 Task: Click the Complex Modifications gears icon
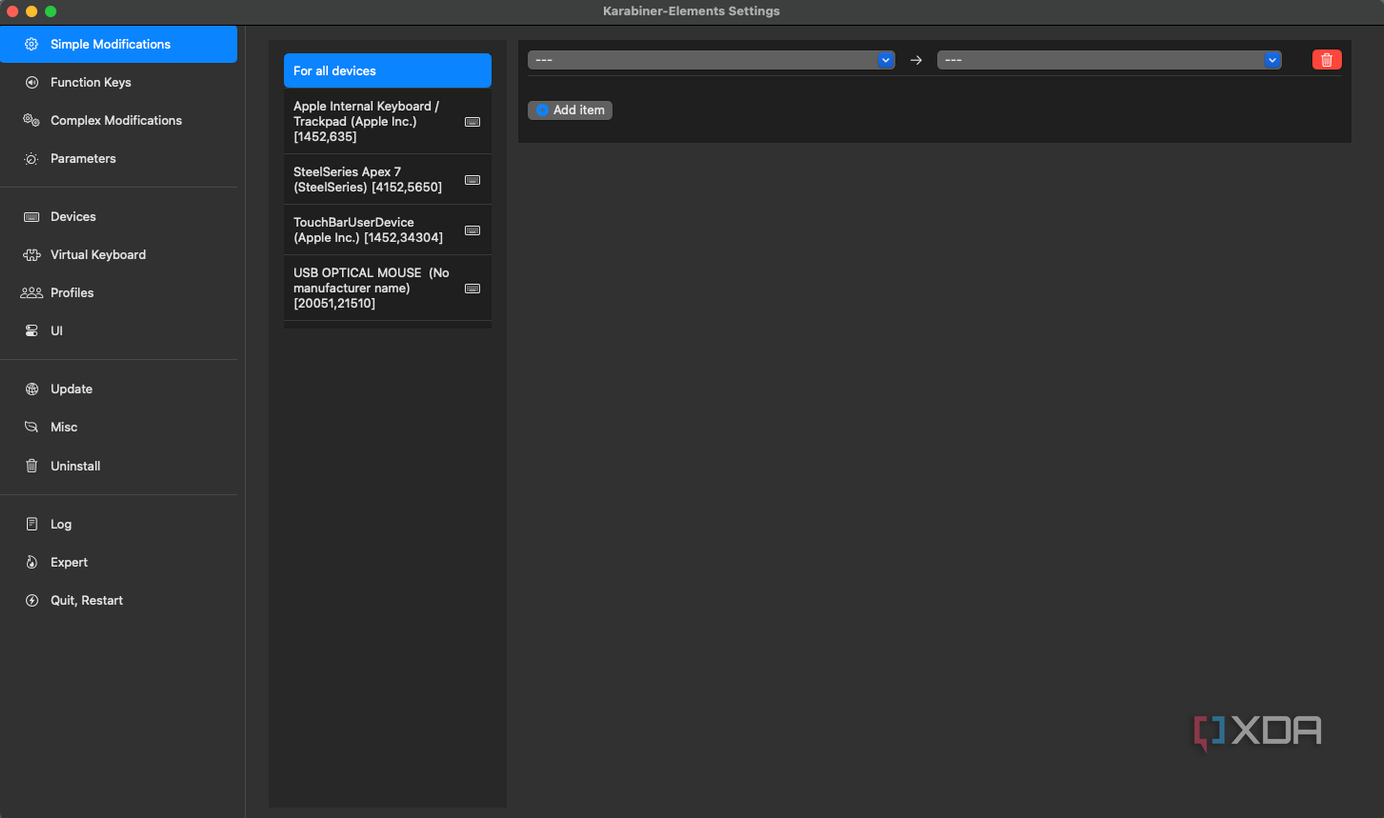pos(31,120)
